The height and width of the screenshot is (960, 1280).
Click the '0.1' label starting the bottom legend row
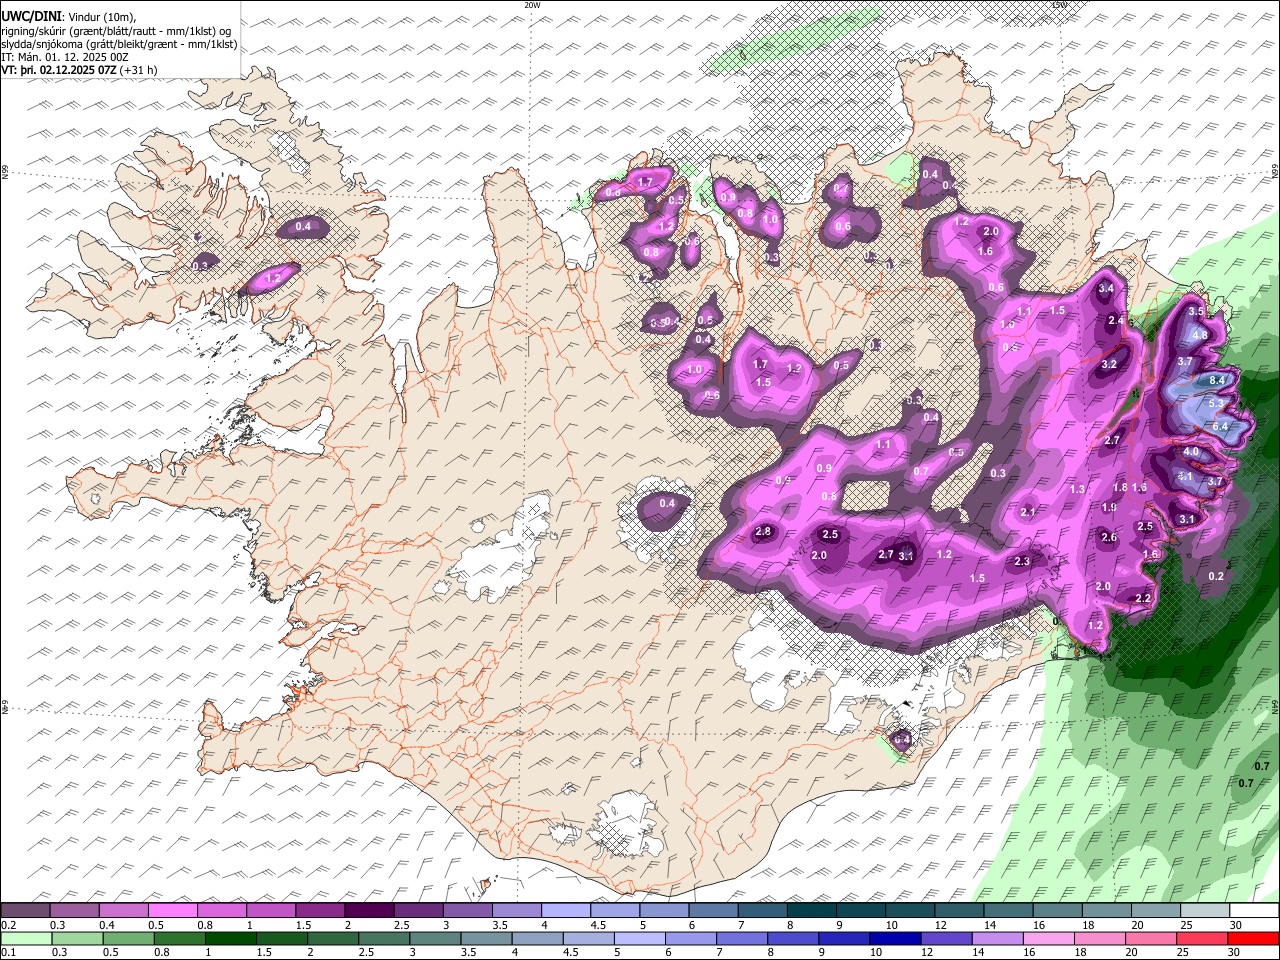click(x=10, y=953)
